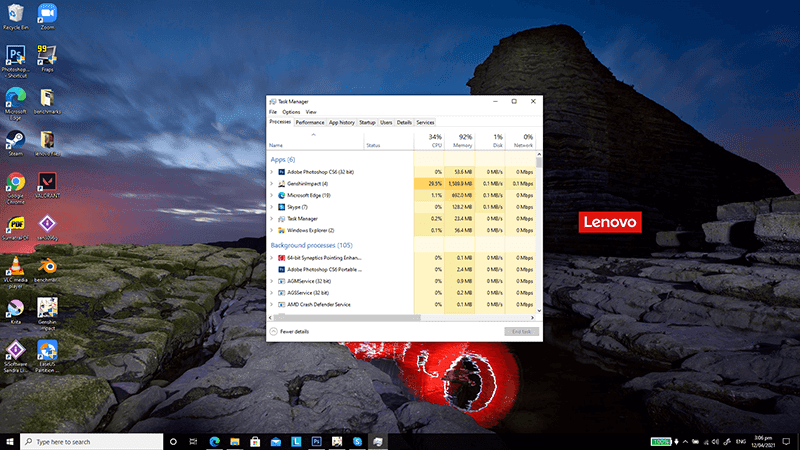Expand the Microsoft Edge (19) process group
Image resolution: width=800 pixels, height=450 pixels.
(271, 195)
